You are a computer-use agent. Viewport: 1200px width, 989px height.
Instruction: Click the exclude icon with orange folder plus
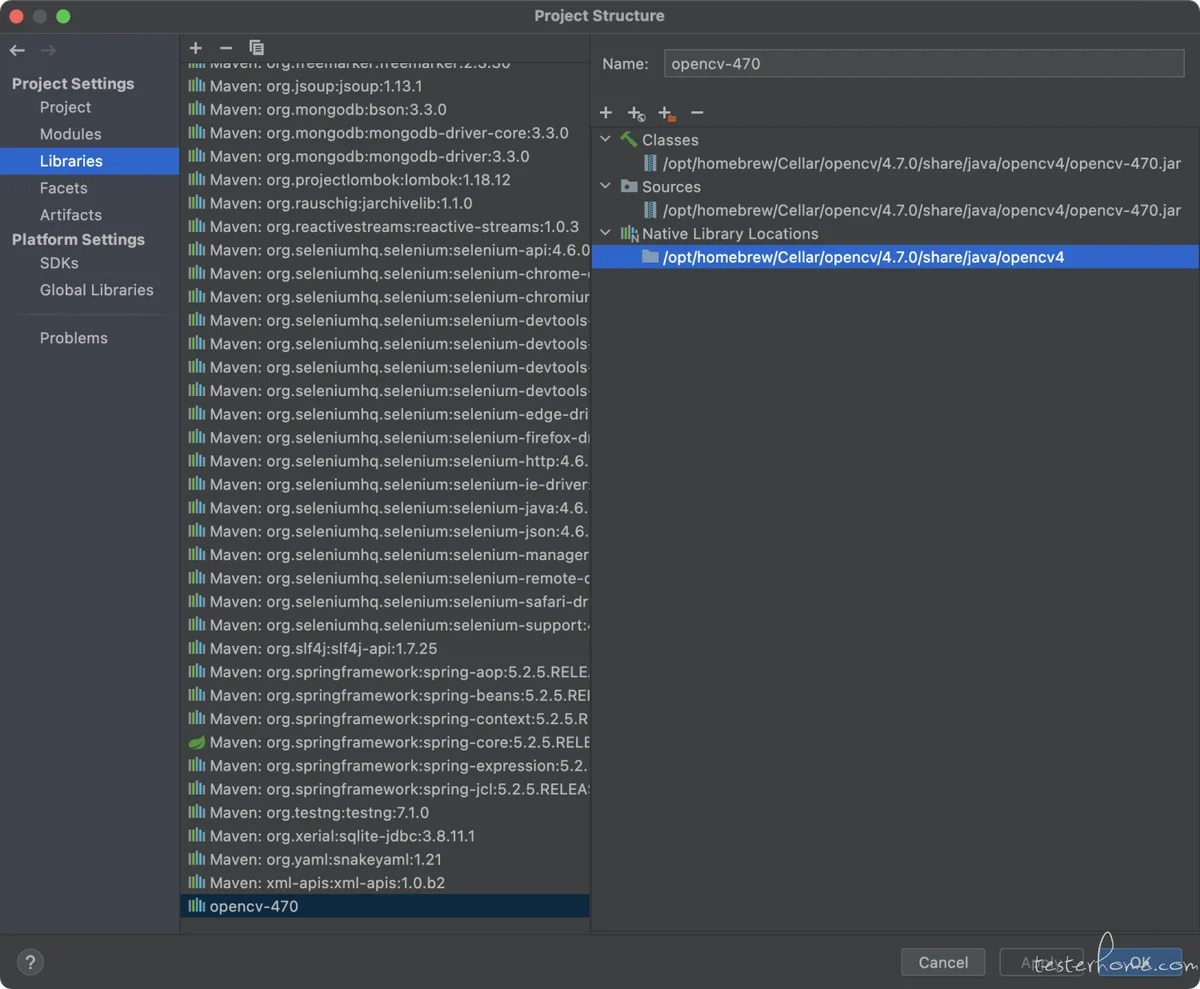(x=667, y=114)
